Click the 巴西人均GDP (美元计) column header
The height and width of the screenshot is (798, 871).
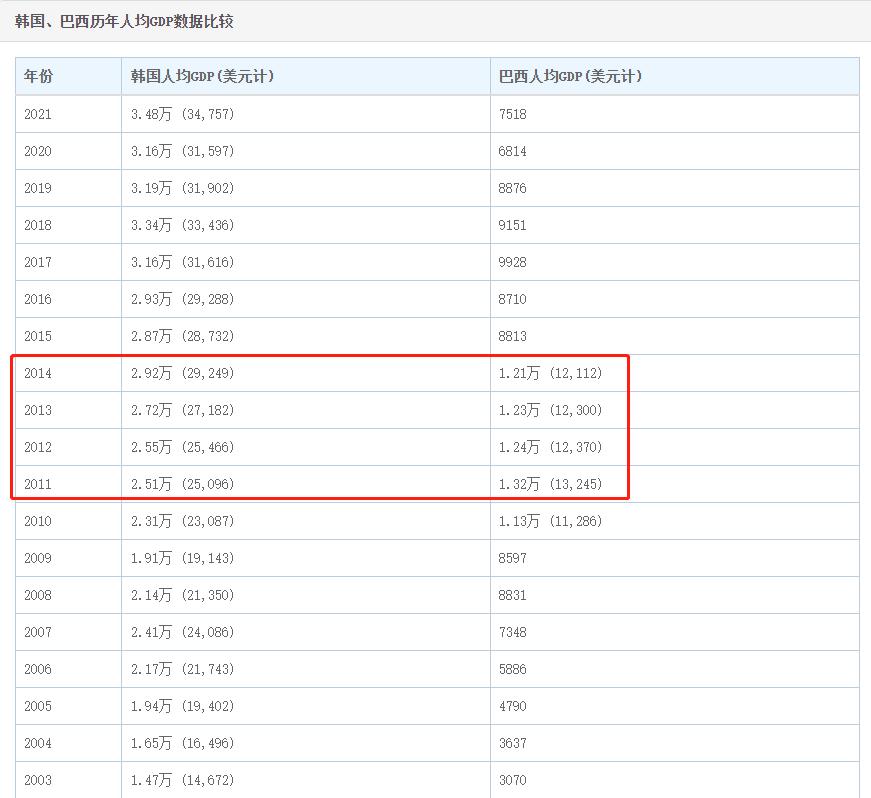tap(570, 76)
